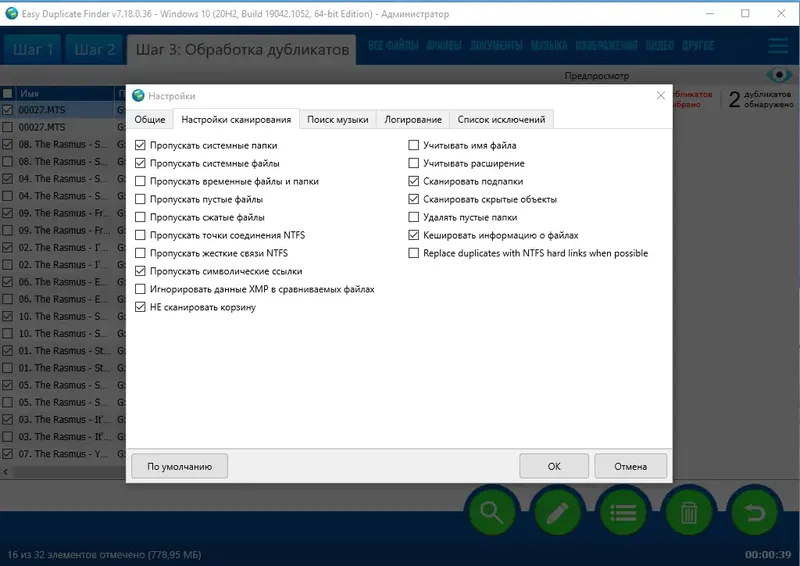Screen dimensions: 800x566
Task: Click the Предпросмотр label
Action: coord(596,76)
